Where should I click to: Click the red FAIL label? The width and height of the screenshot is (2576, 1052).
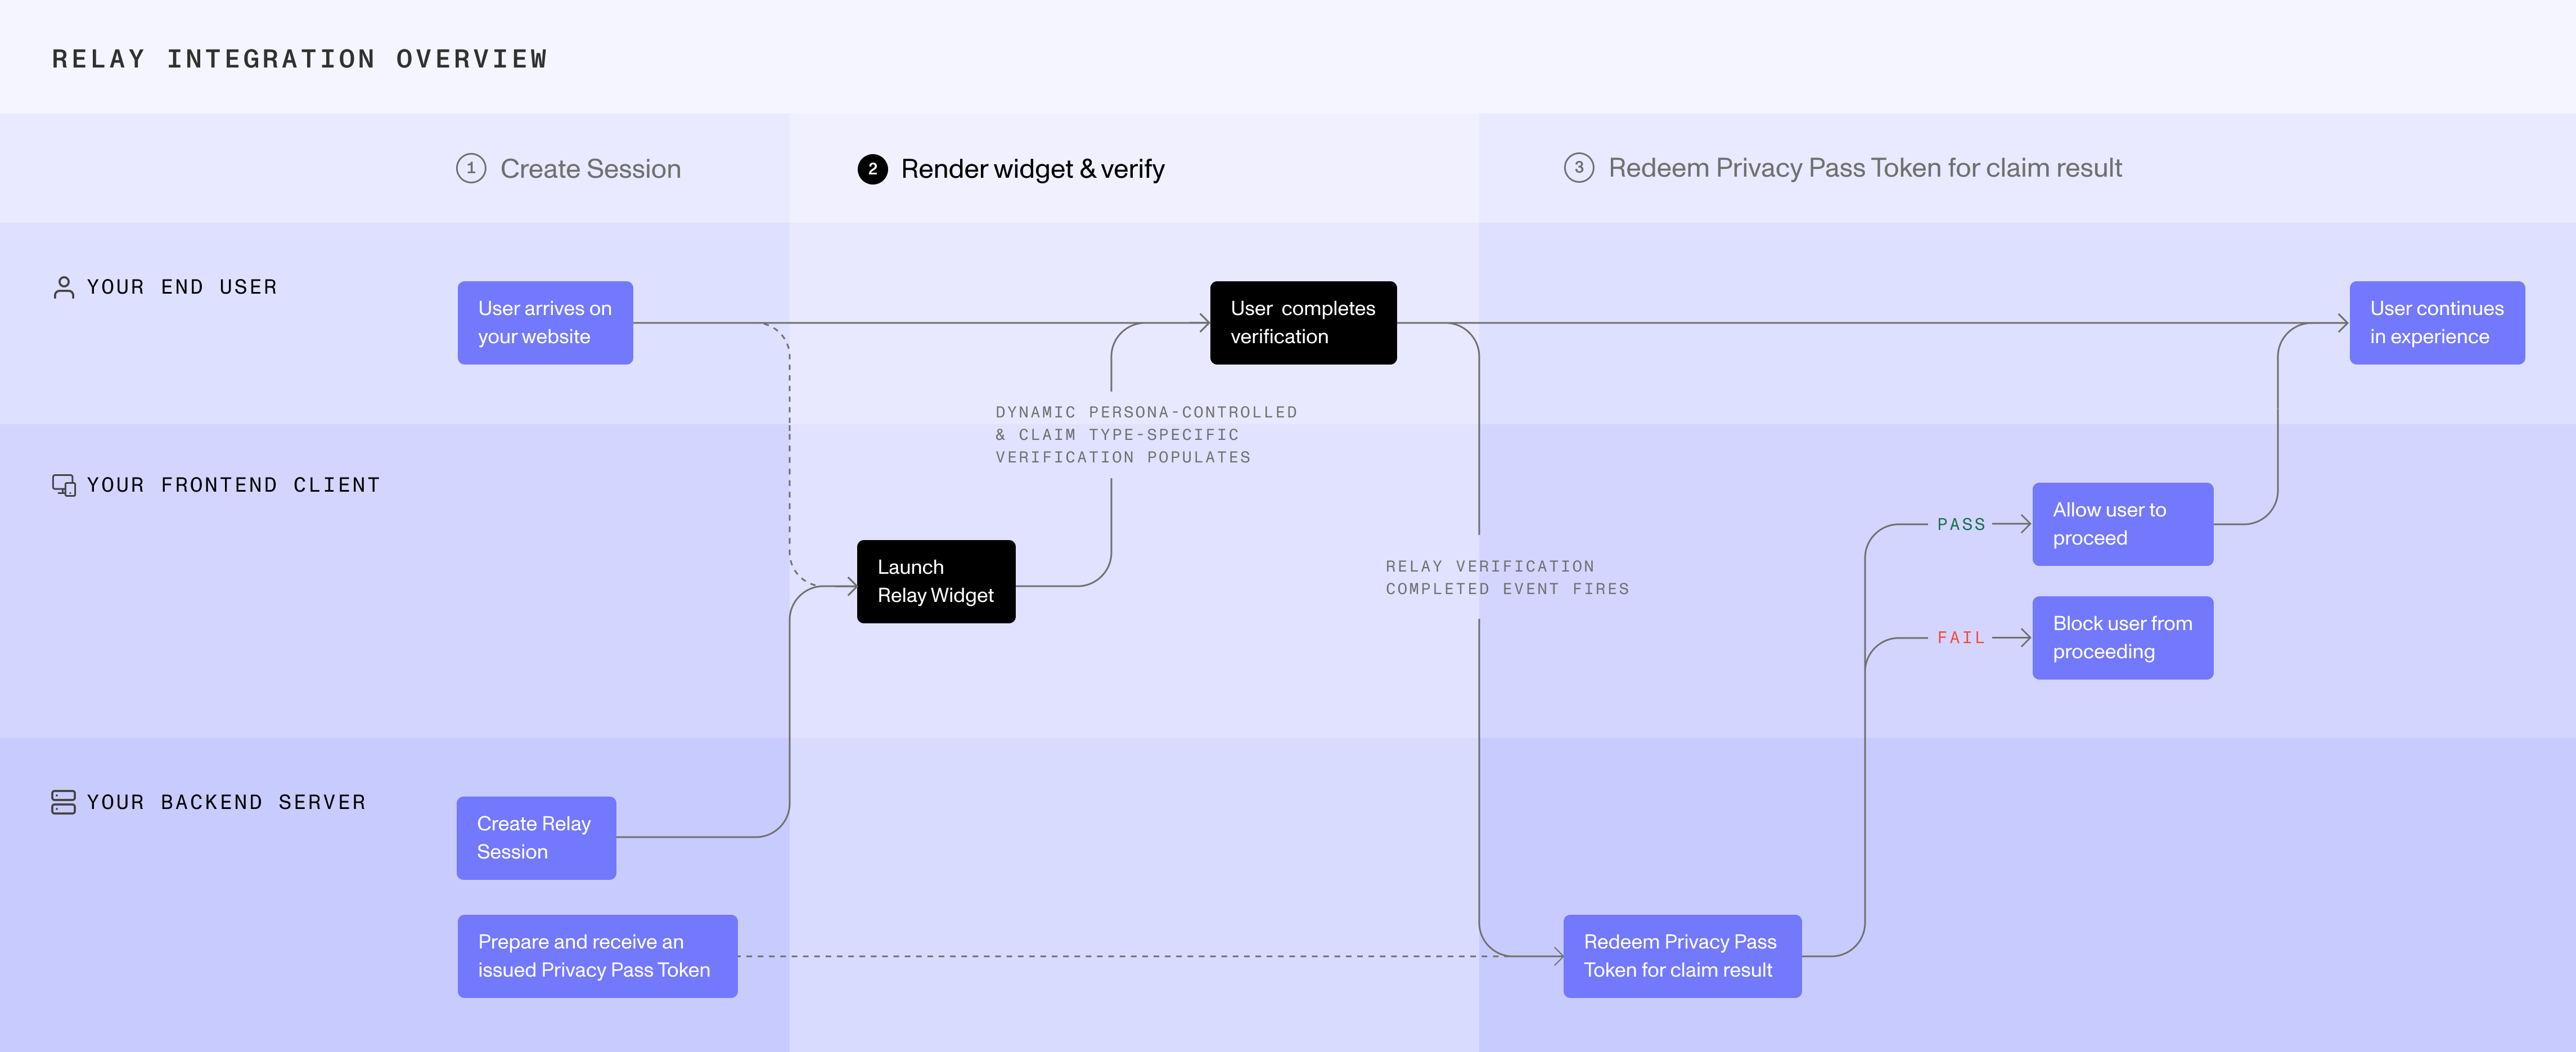[x=1960, y=638]
